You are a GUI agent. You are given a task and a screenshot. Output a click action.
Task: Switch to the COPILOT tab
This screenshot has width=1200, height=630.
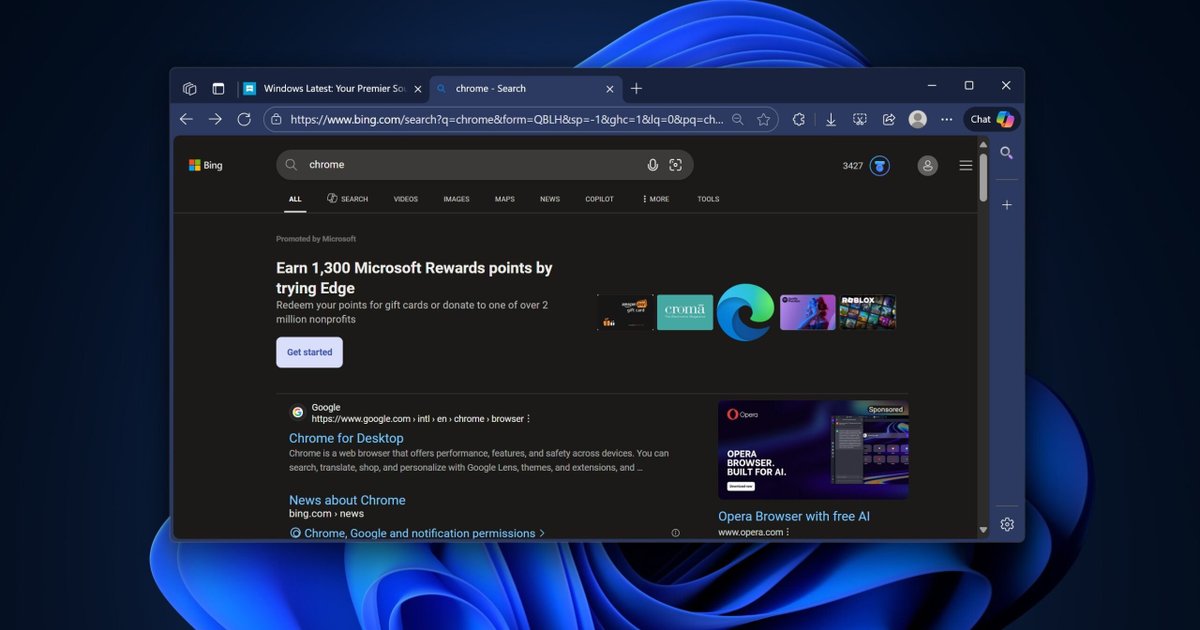click(600, 199)
